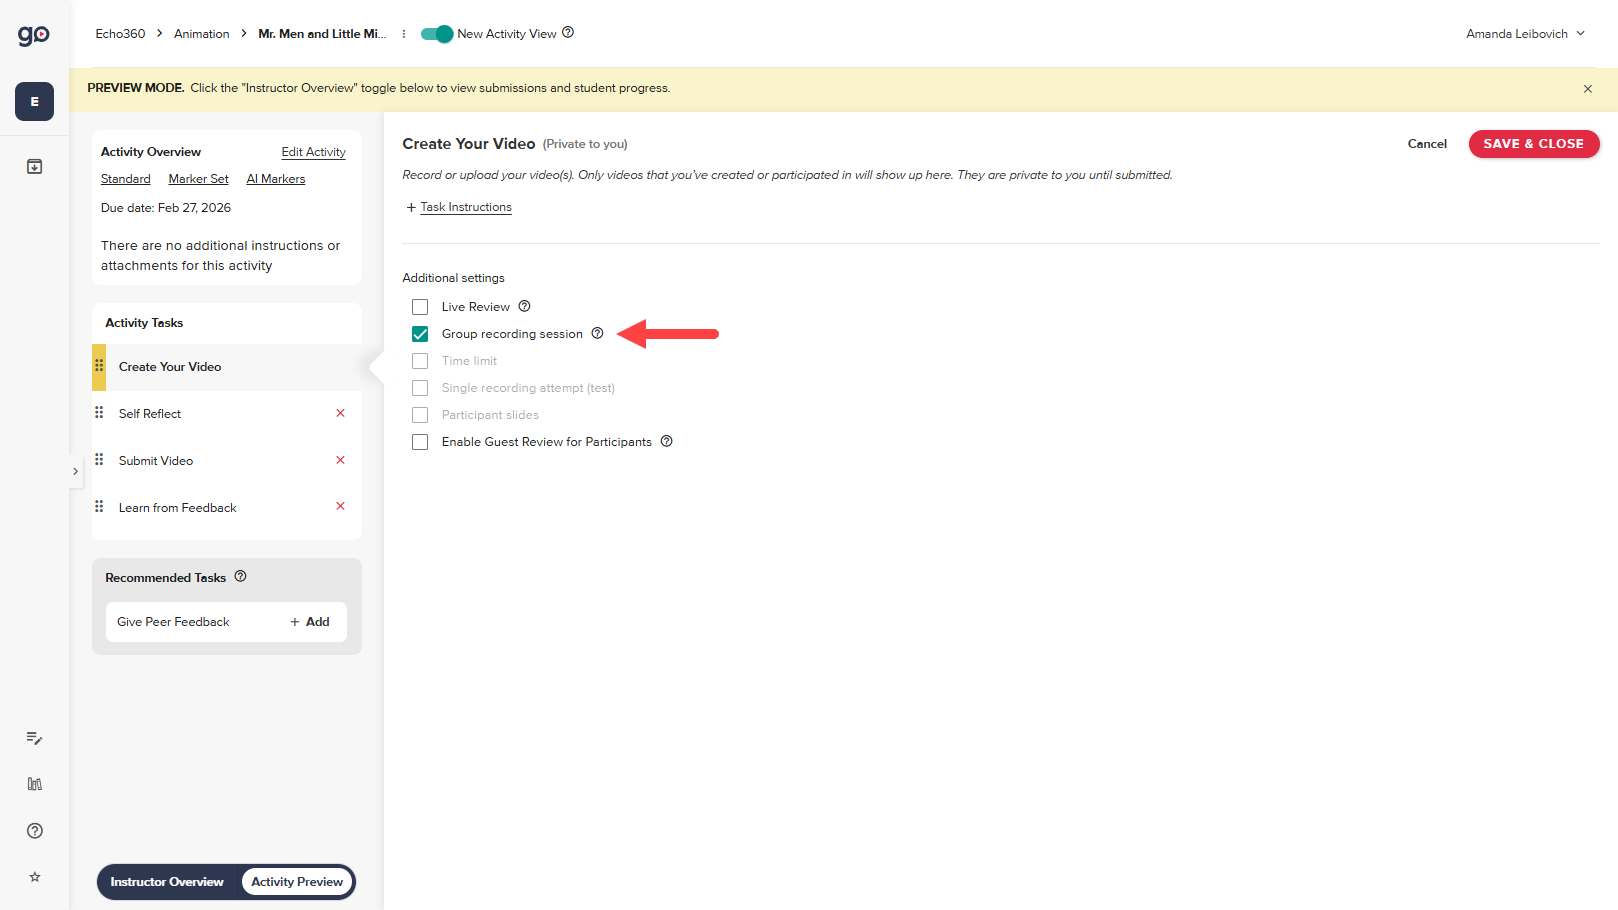Click the GoReact logo in the sidebar

pyautogui.click(x=33, y=33)
